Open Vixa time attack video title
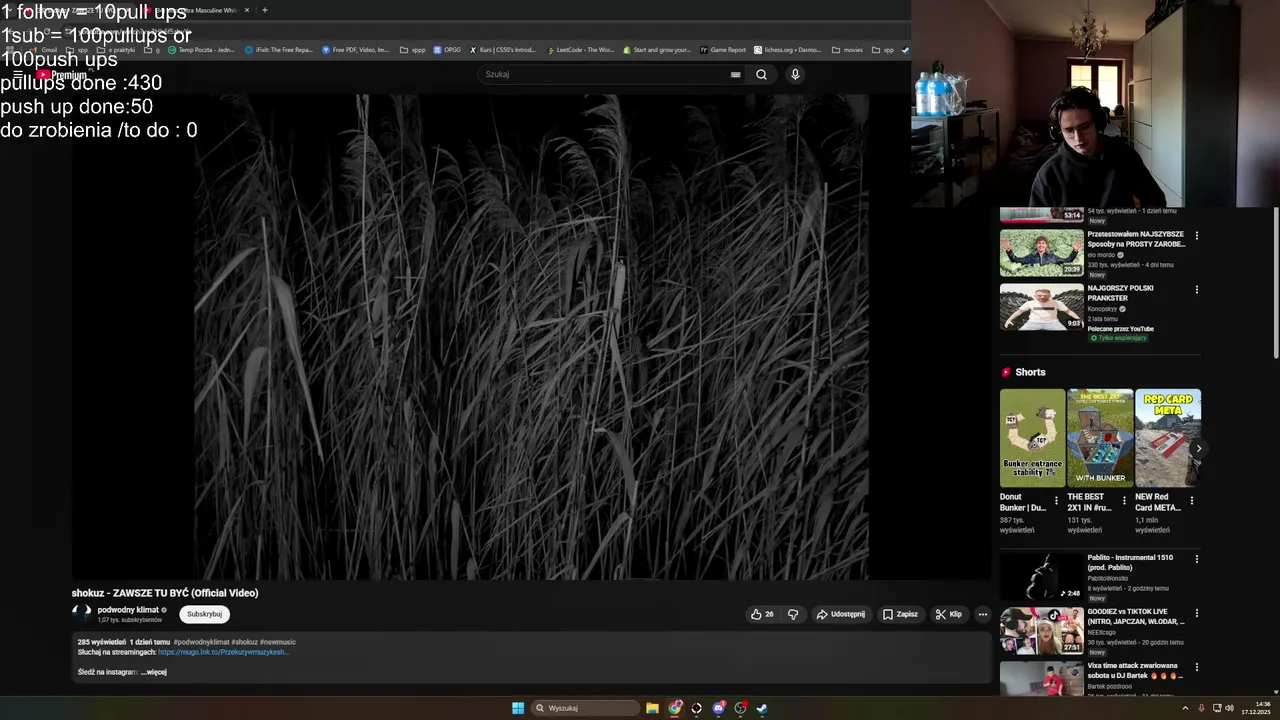1280x720 pixels. coord(1135,670)
